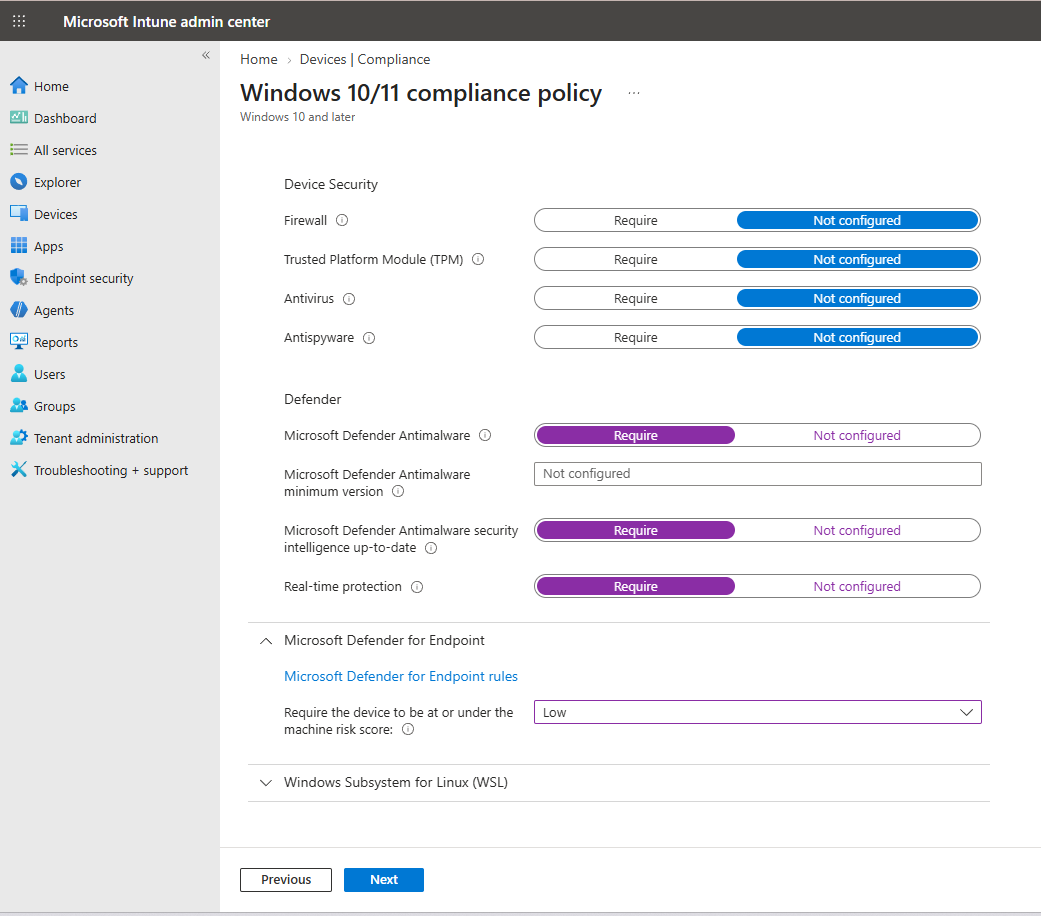Open Tenant administration gear icon
The image size is (1041, 916).
pyautogui.click(x=19, y=438)
